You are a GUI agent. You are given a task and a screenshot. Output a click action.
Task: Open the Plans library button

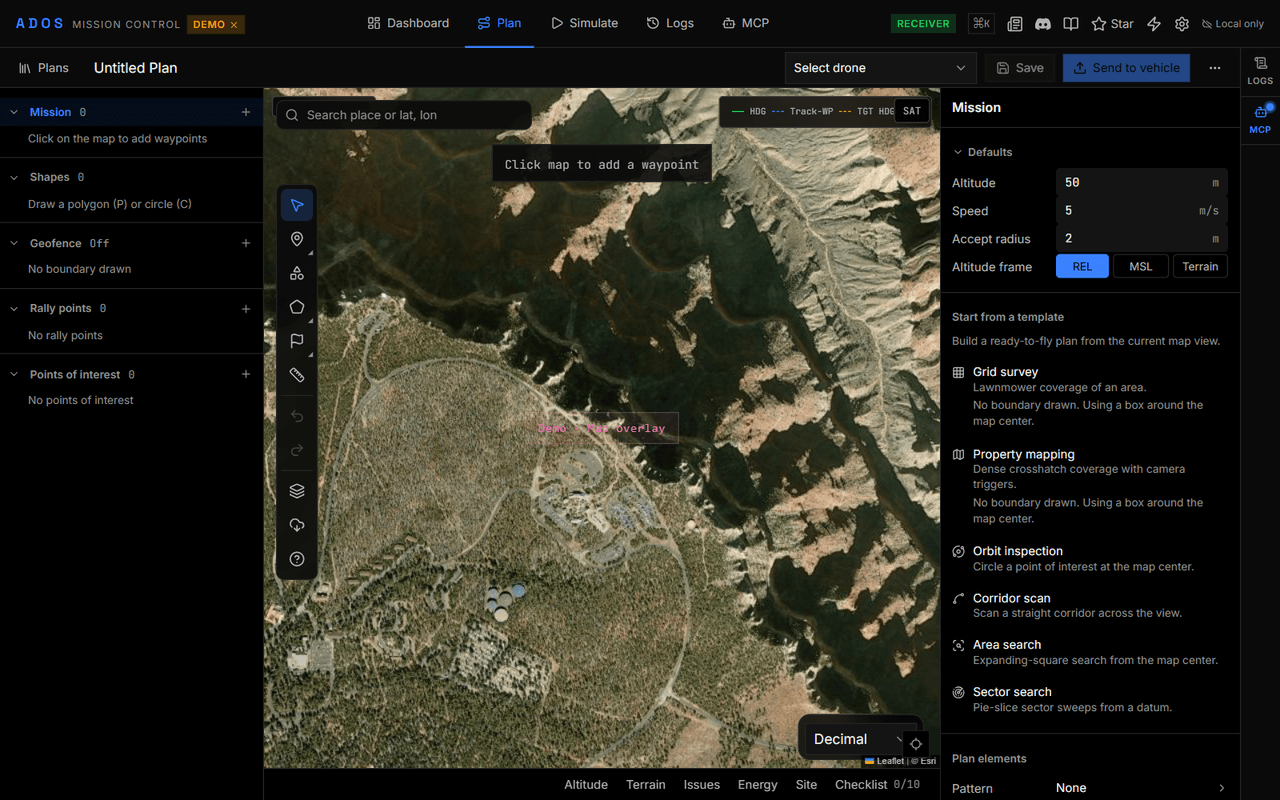tap(44, 68)
